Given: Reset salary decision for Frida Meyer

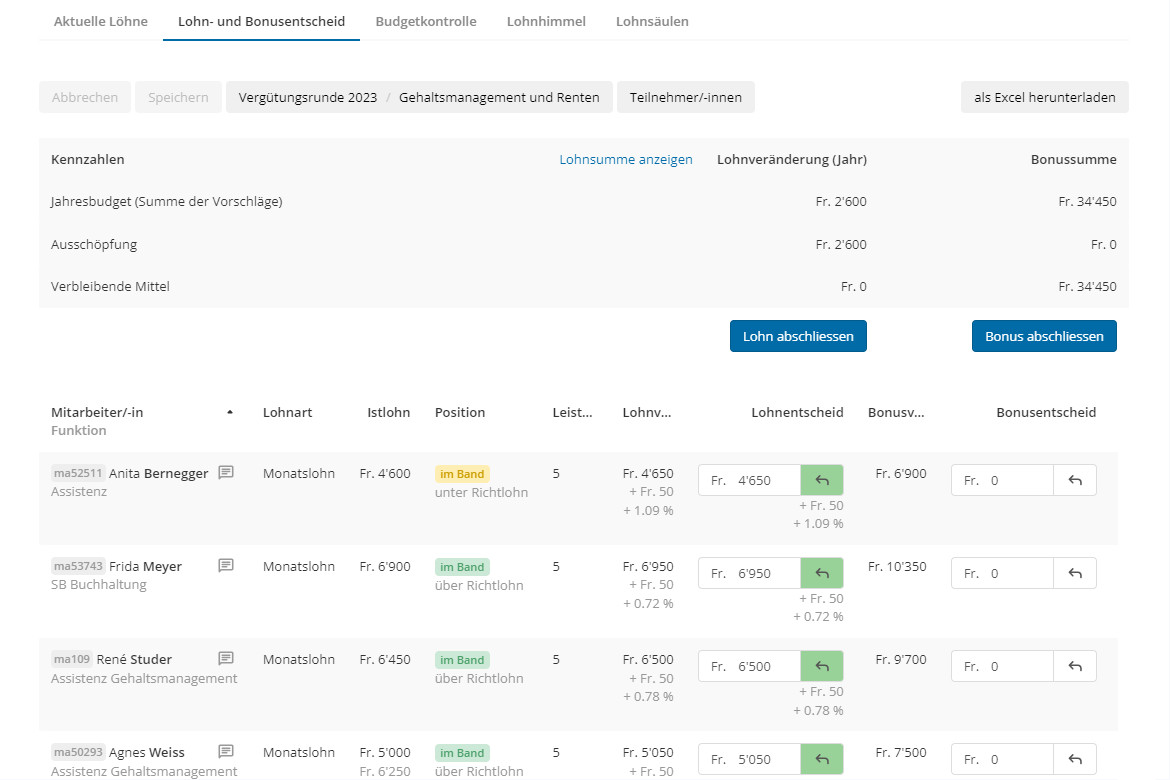Looking at the screenshot, I should pyautogui.click(x=821, y=573).
